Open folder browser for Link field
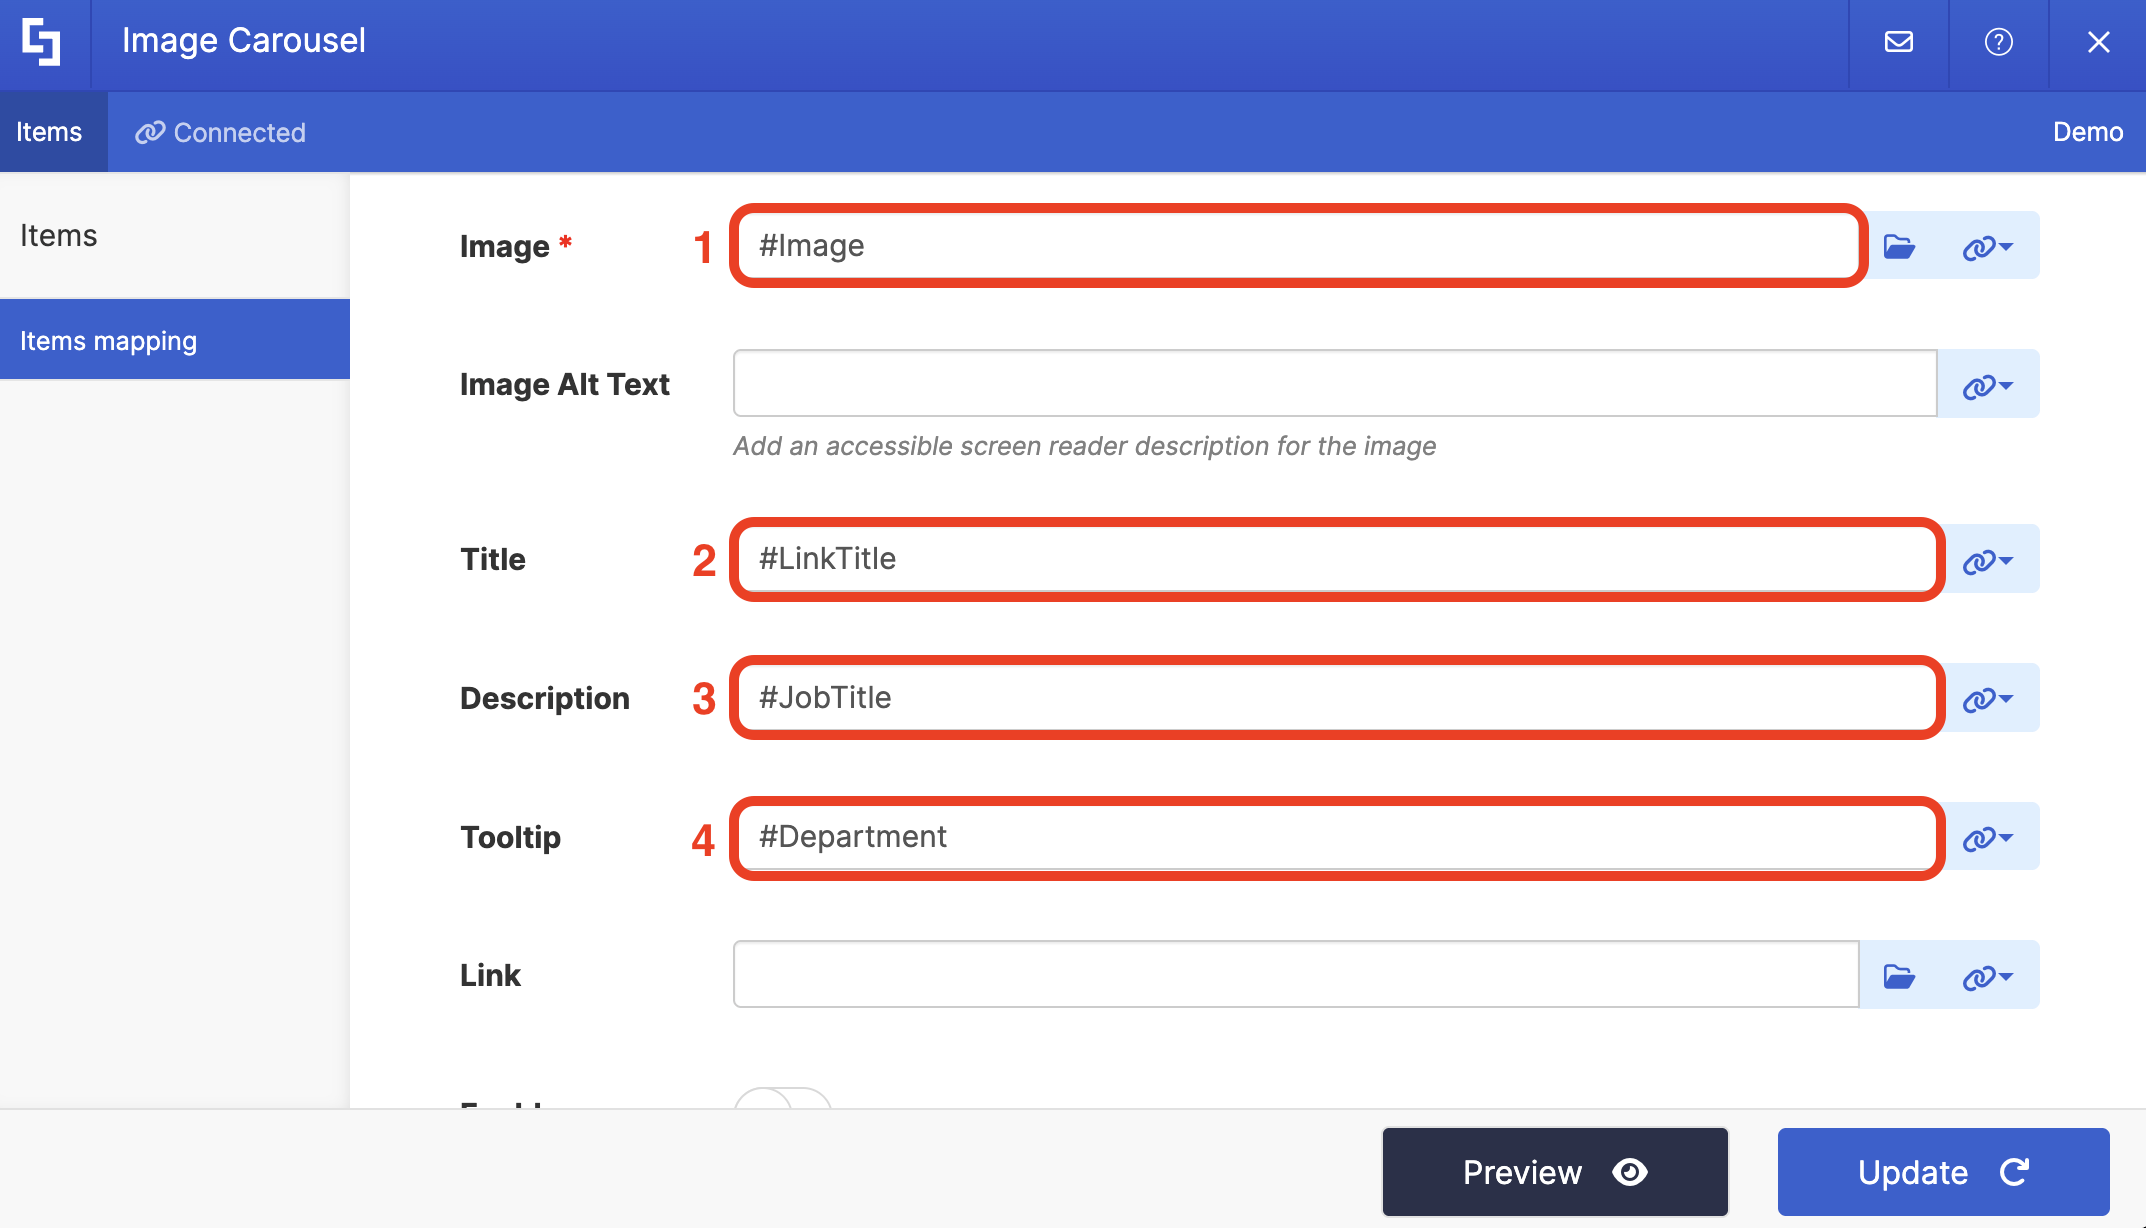Screen dimensions: 2146x1228 (1899, 975)
